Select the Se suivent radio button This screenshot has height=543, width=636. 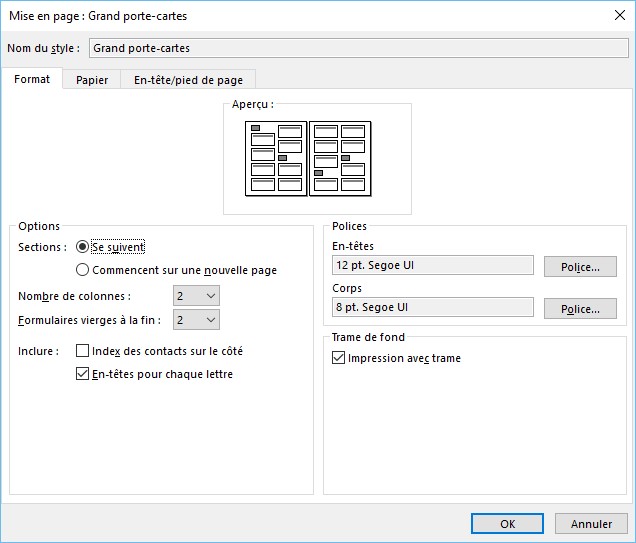(x=83, y=247)
